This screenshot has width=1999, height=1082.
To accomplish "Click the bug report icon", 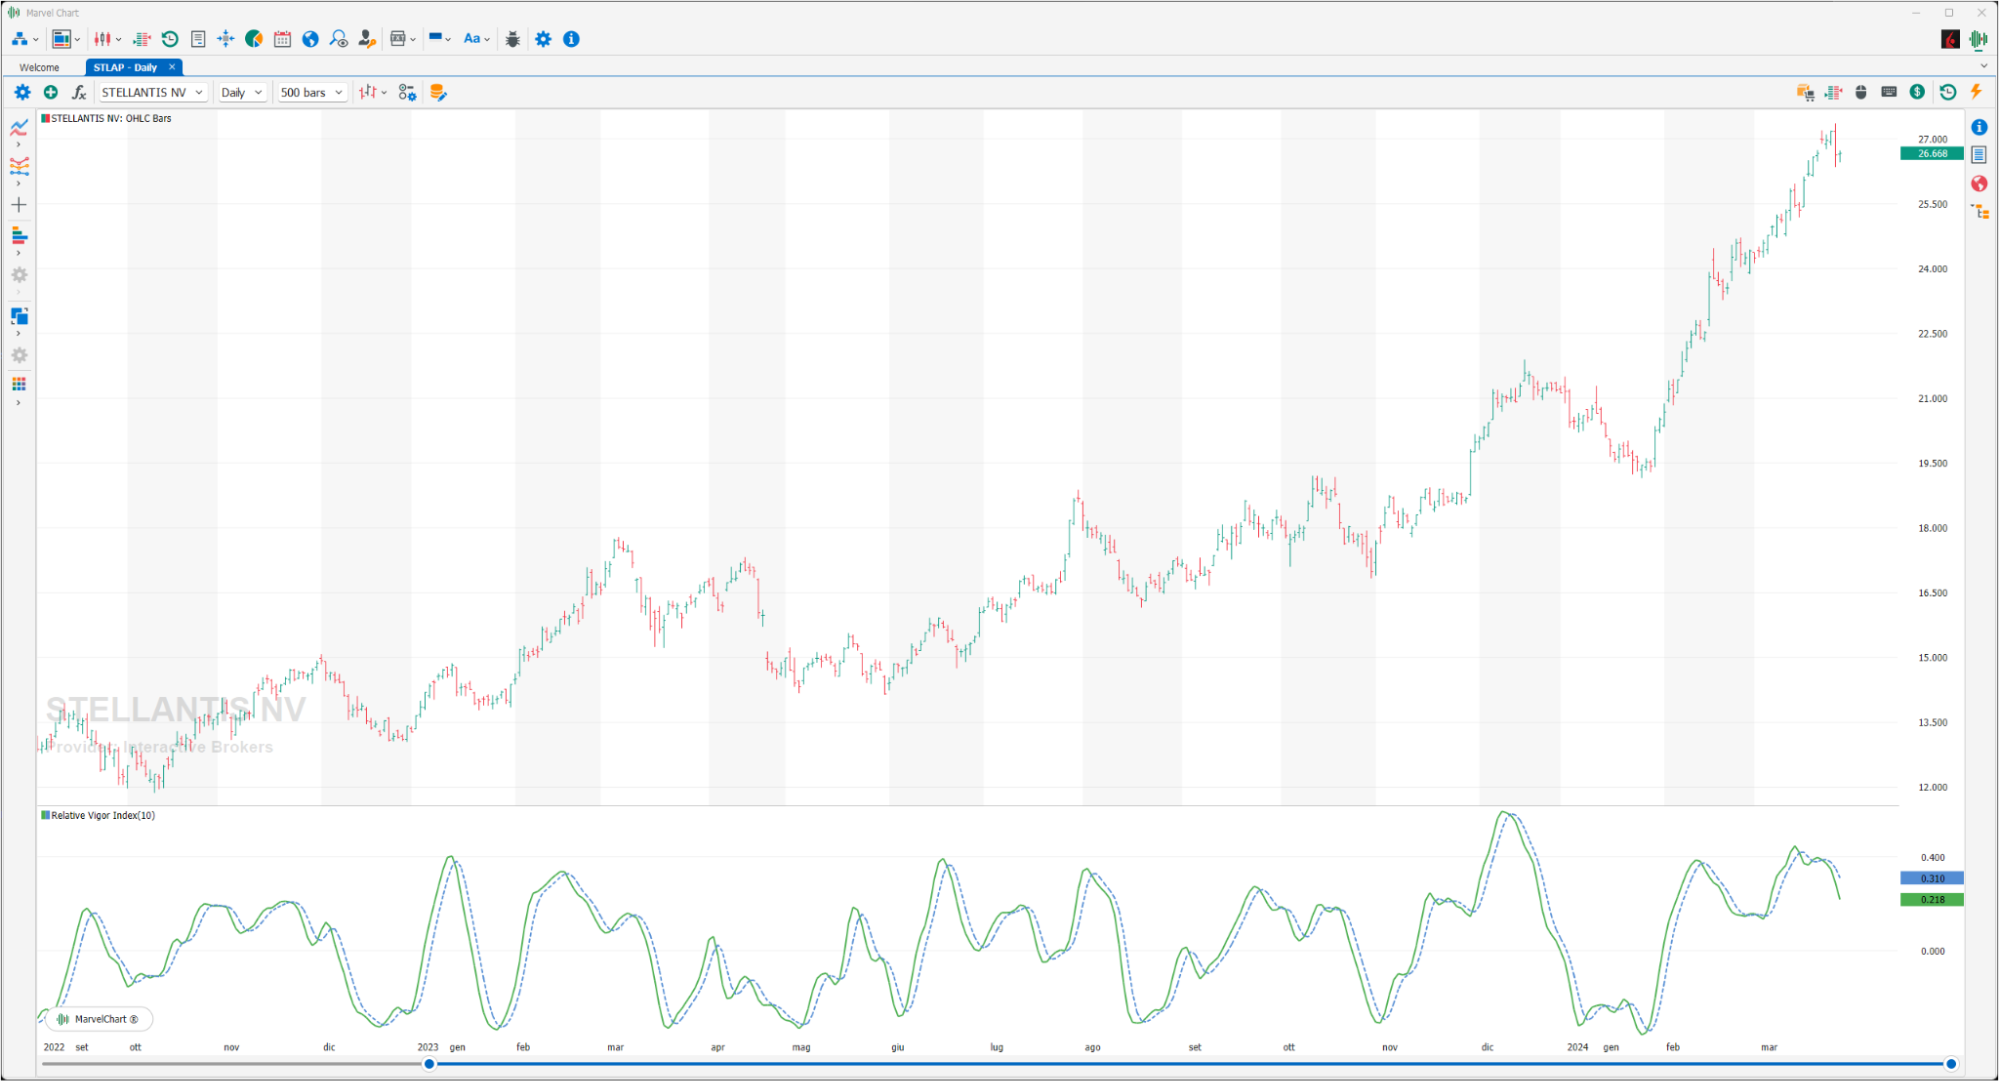I will (513, 39).
